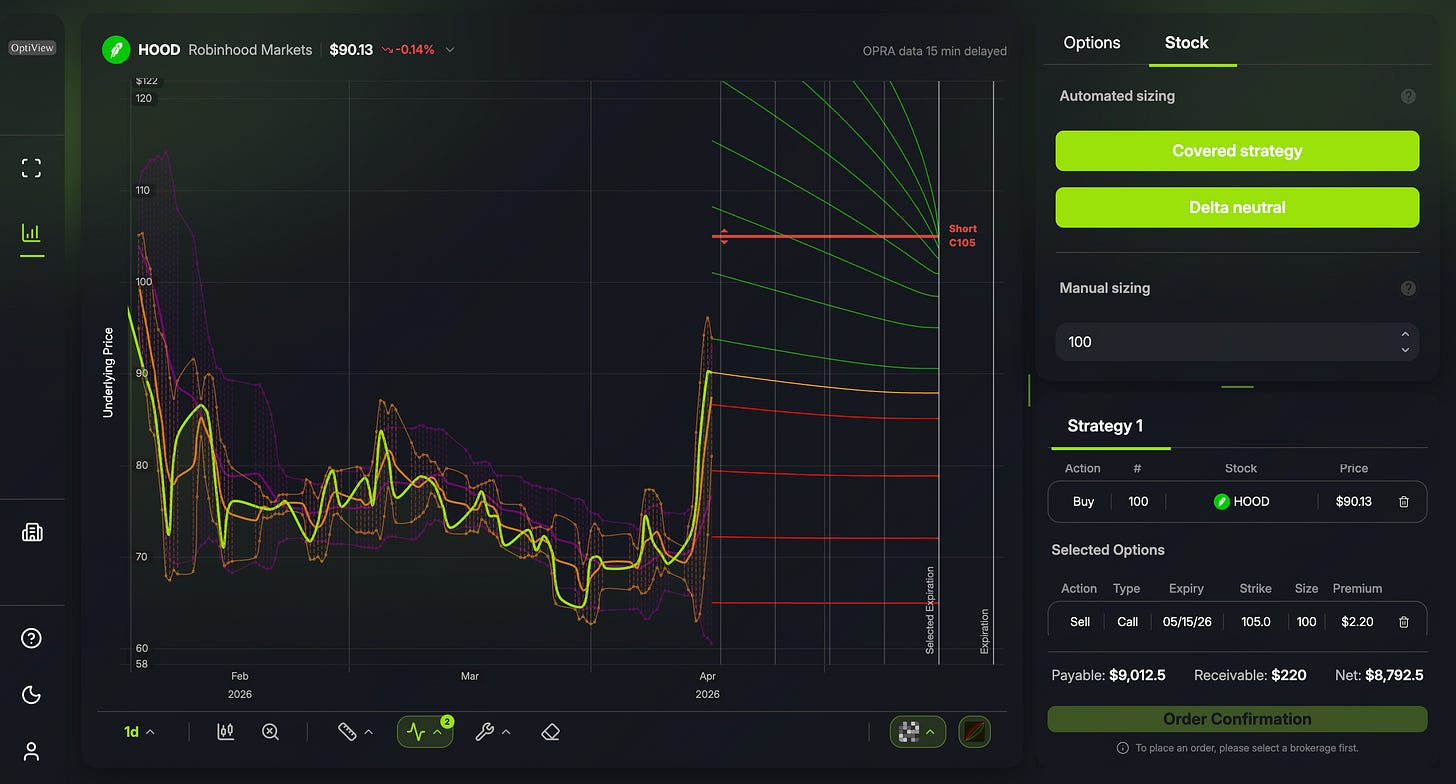
Task: Decrease manual sizing with the down arrow
Action: coord(1405,349)
